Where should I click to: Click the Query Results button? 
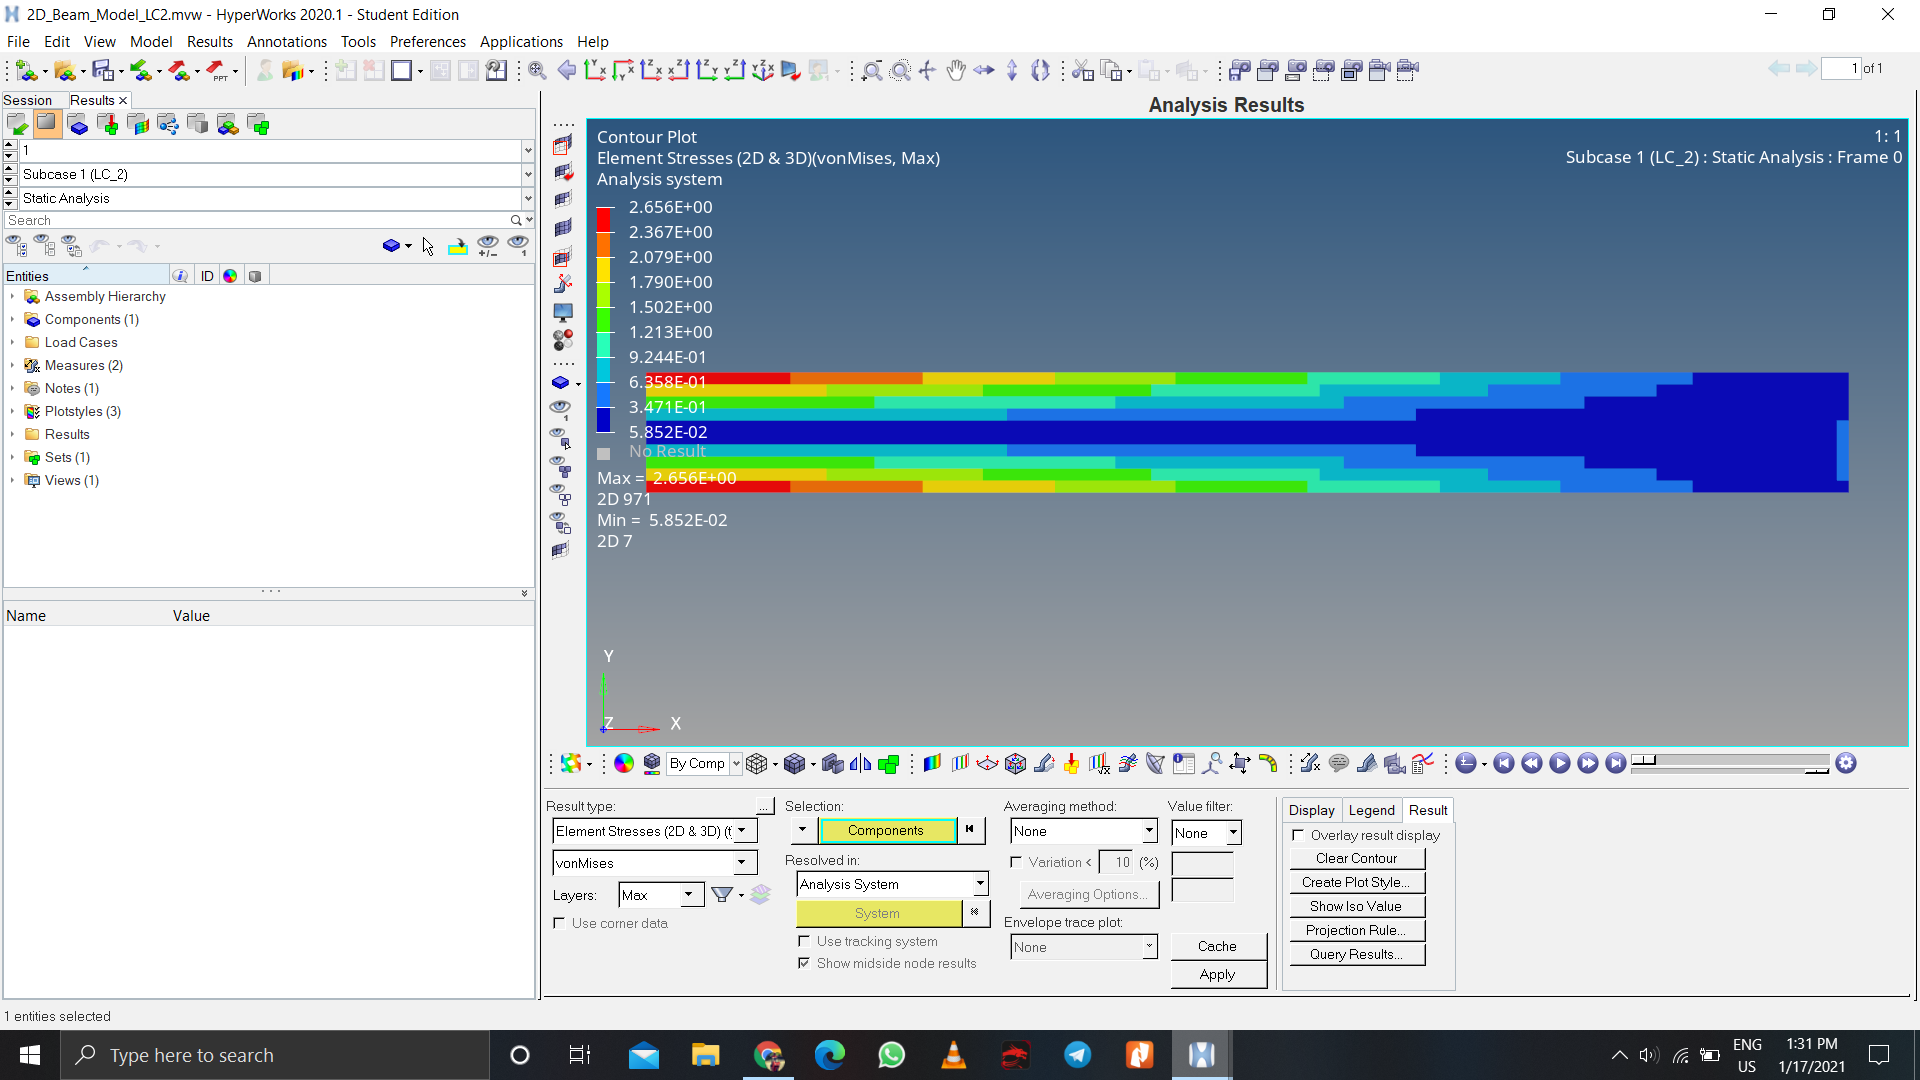pos(1356,954)
